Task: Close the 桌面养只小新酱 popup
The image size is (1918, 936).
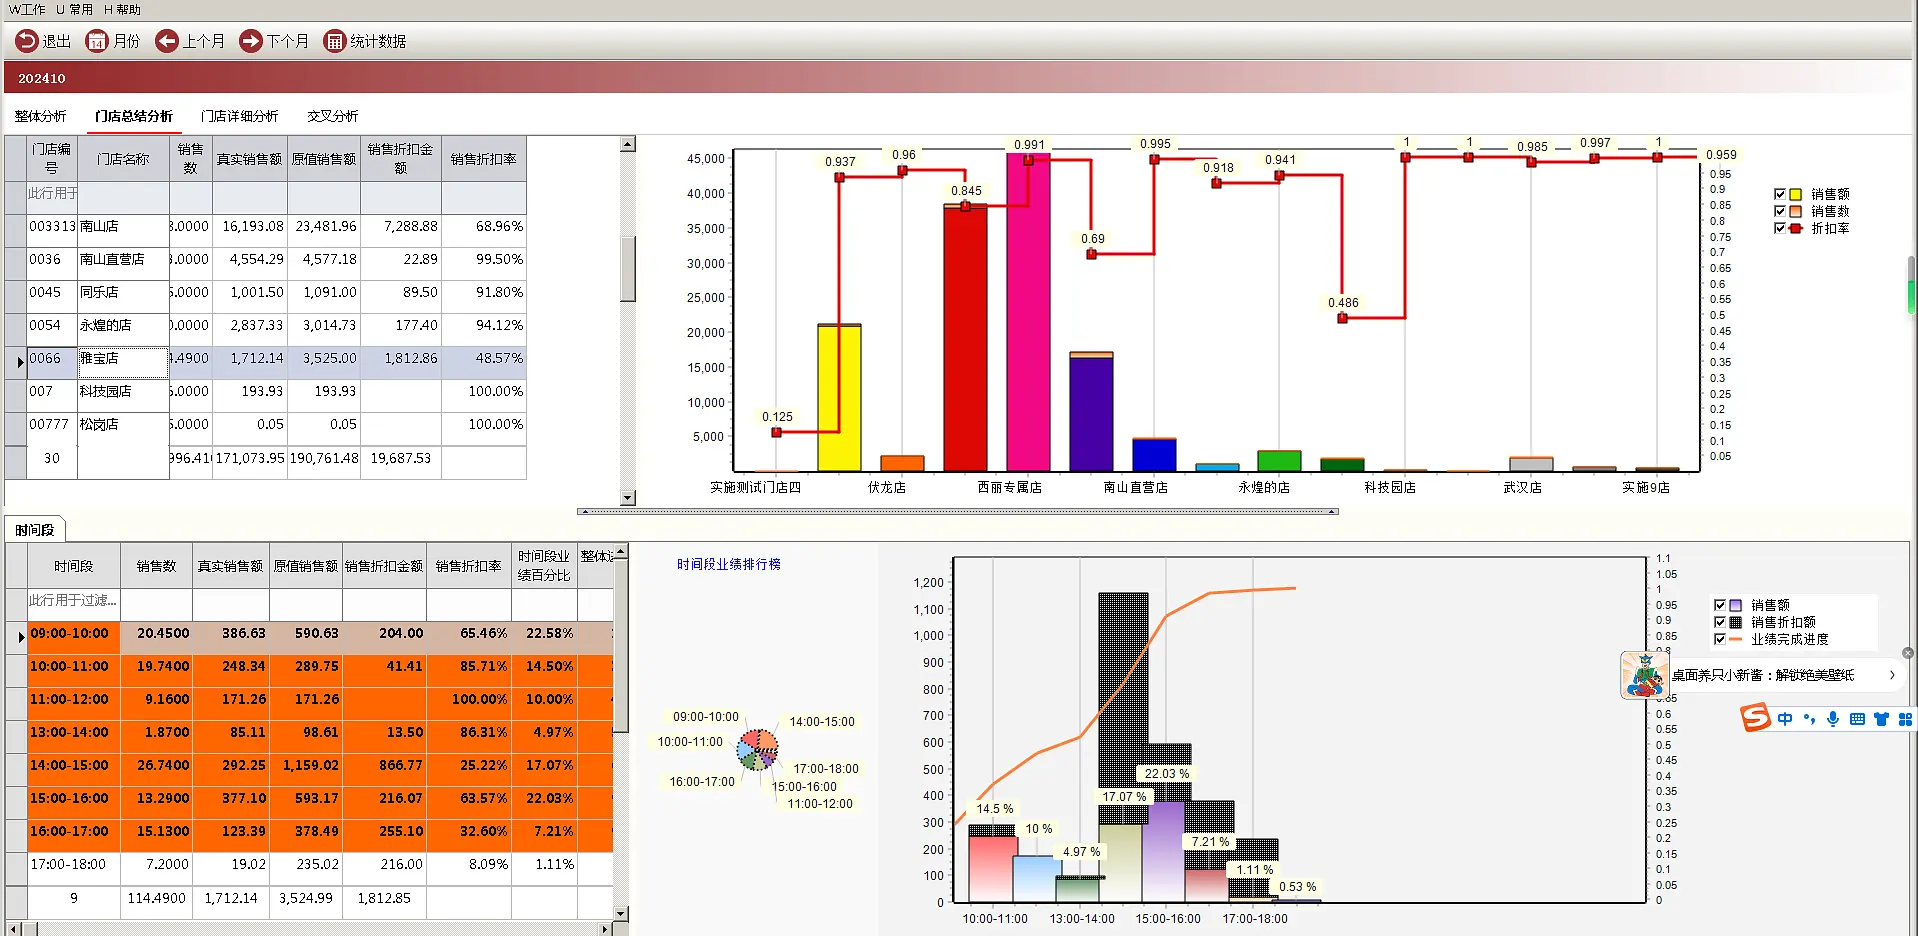Action: click(x=1908, y=653)
